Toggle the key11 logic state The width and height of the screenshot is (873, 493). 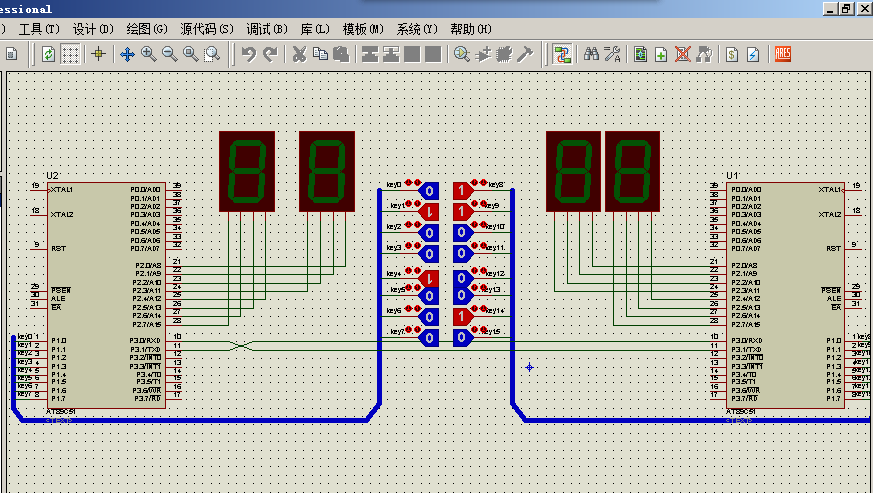462,253
